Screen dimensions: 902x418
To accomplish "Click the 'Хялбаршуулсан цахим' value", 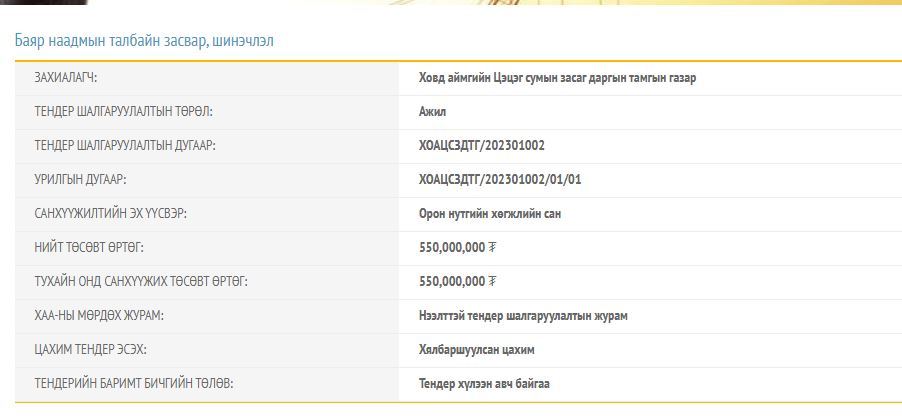I will (477, 350).
